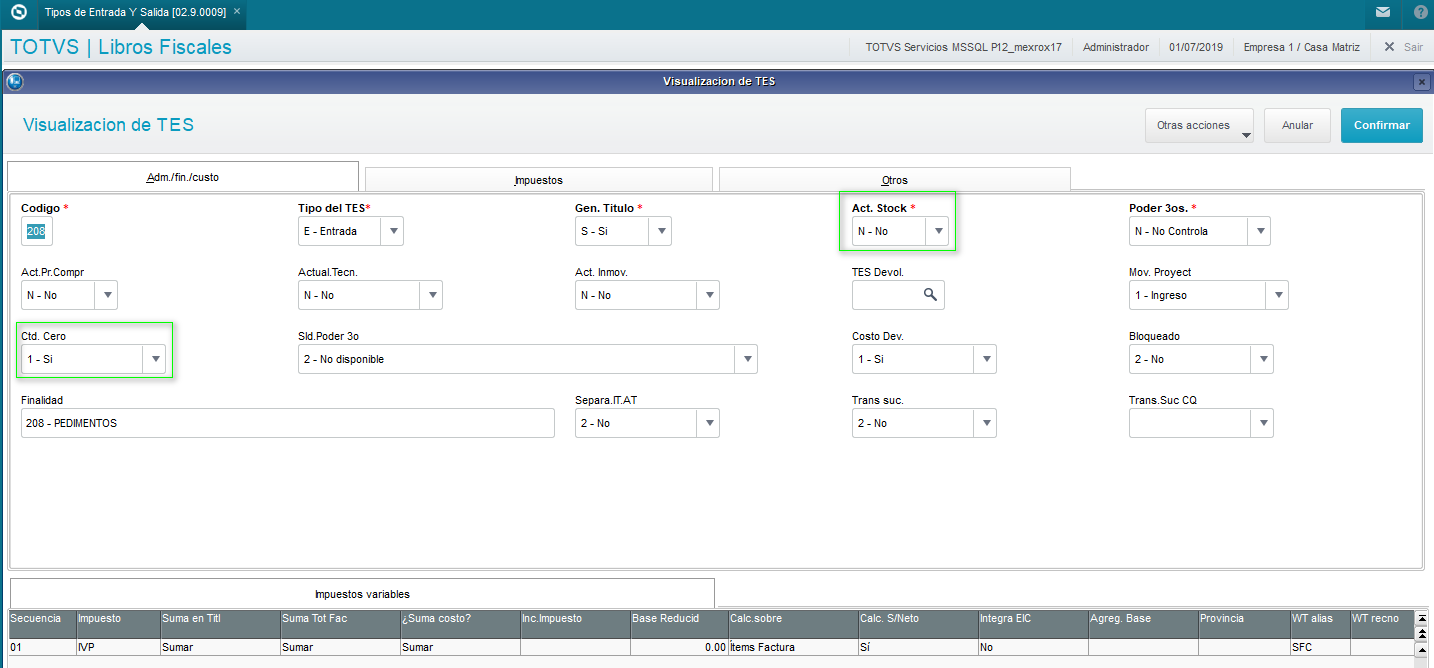Click the Sair exit X icon
This screenshot has width=1434, height=668.
point(1389,47)
